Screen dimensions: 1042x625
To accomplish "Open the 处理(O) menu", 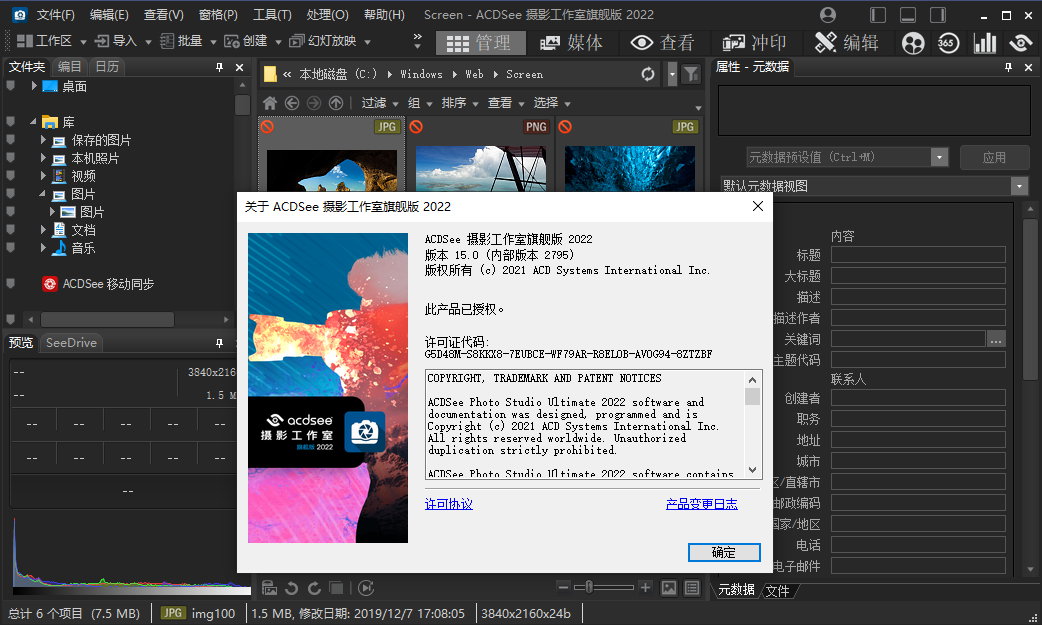I will [328, 15].
